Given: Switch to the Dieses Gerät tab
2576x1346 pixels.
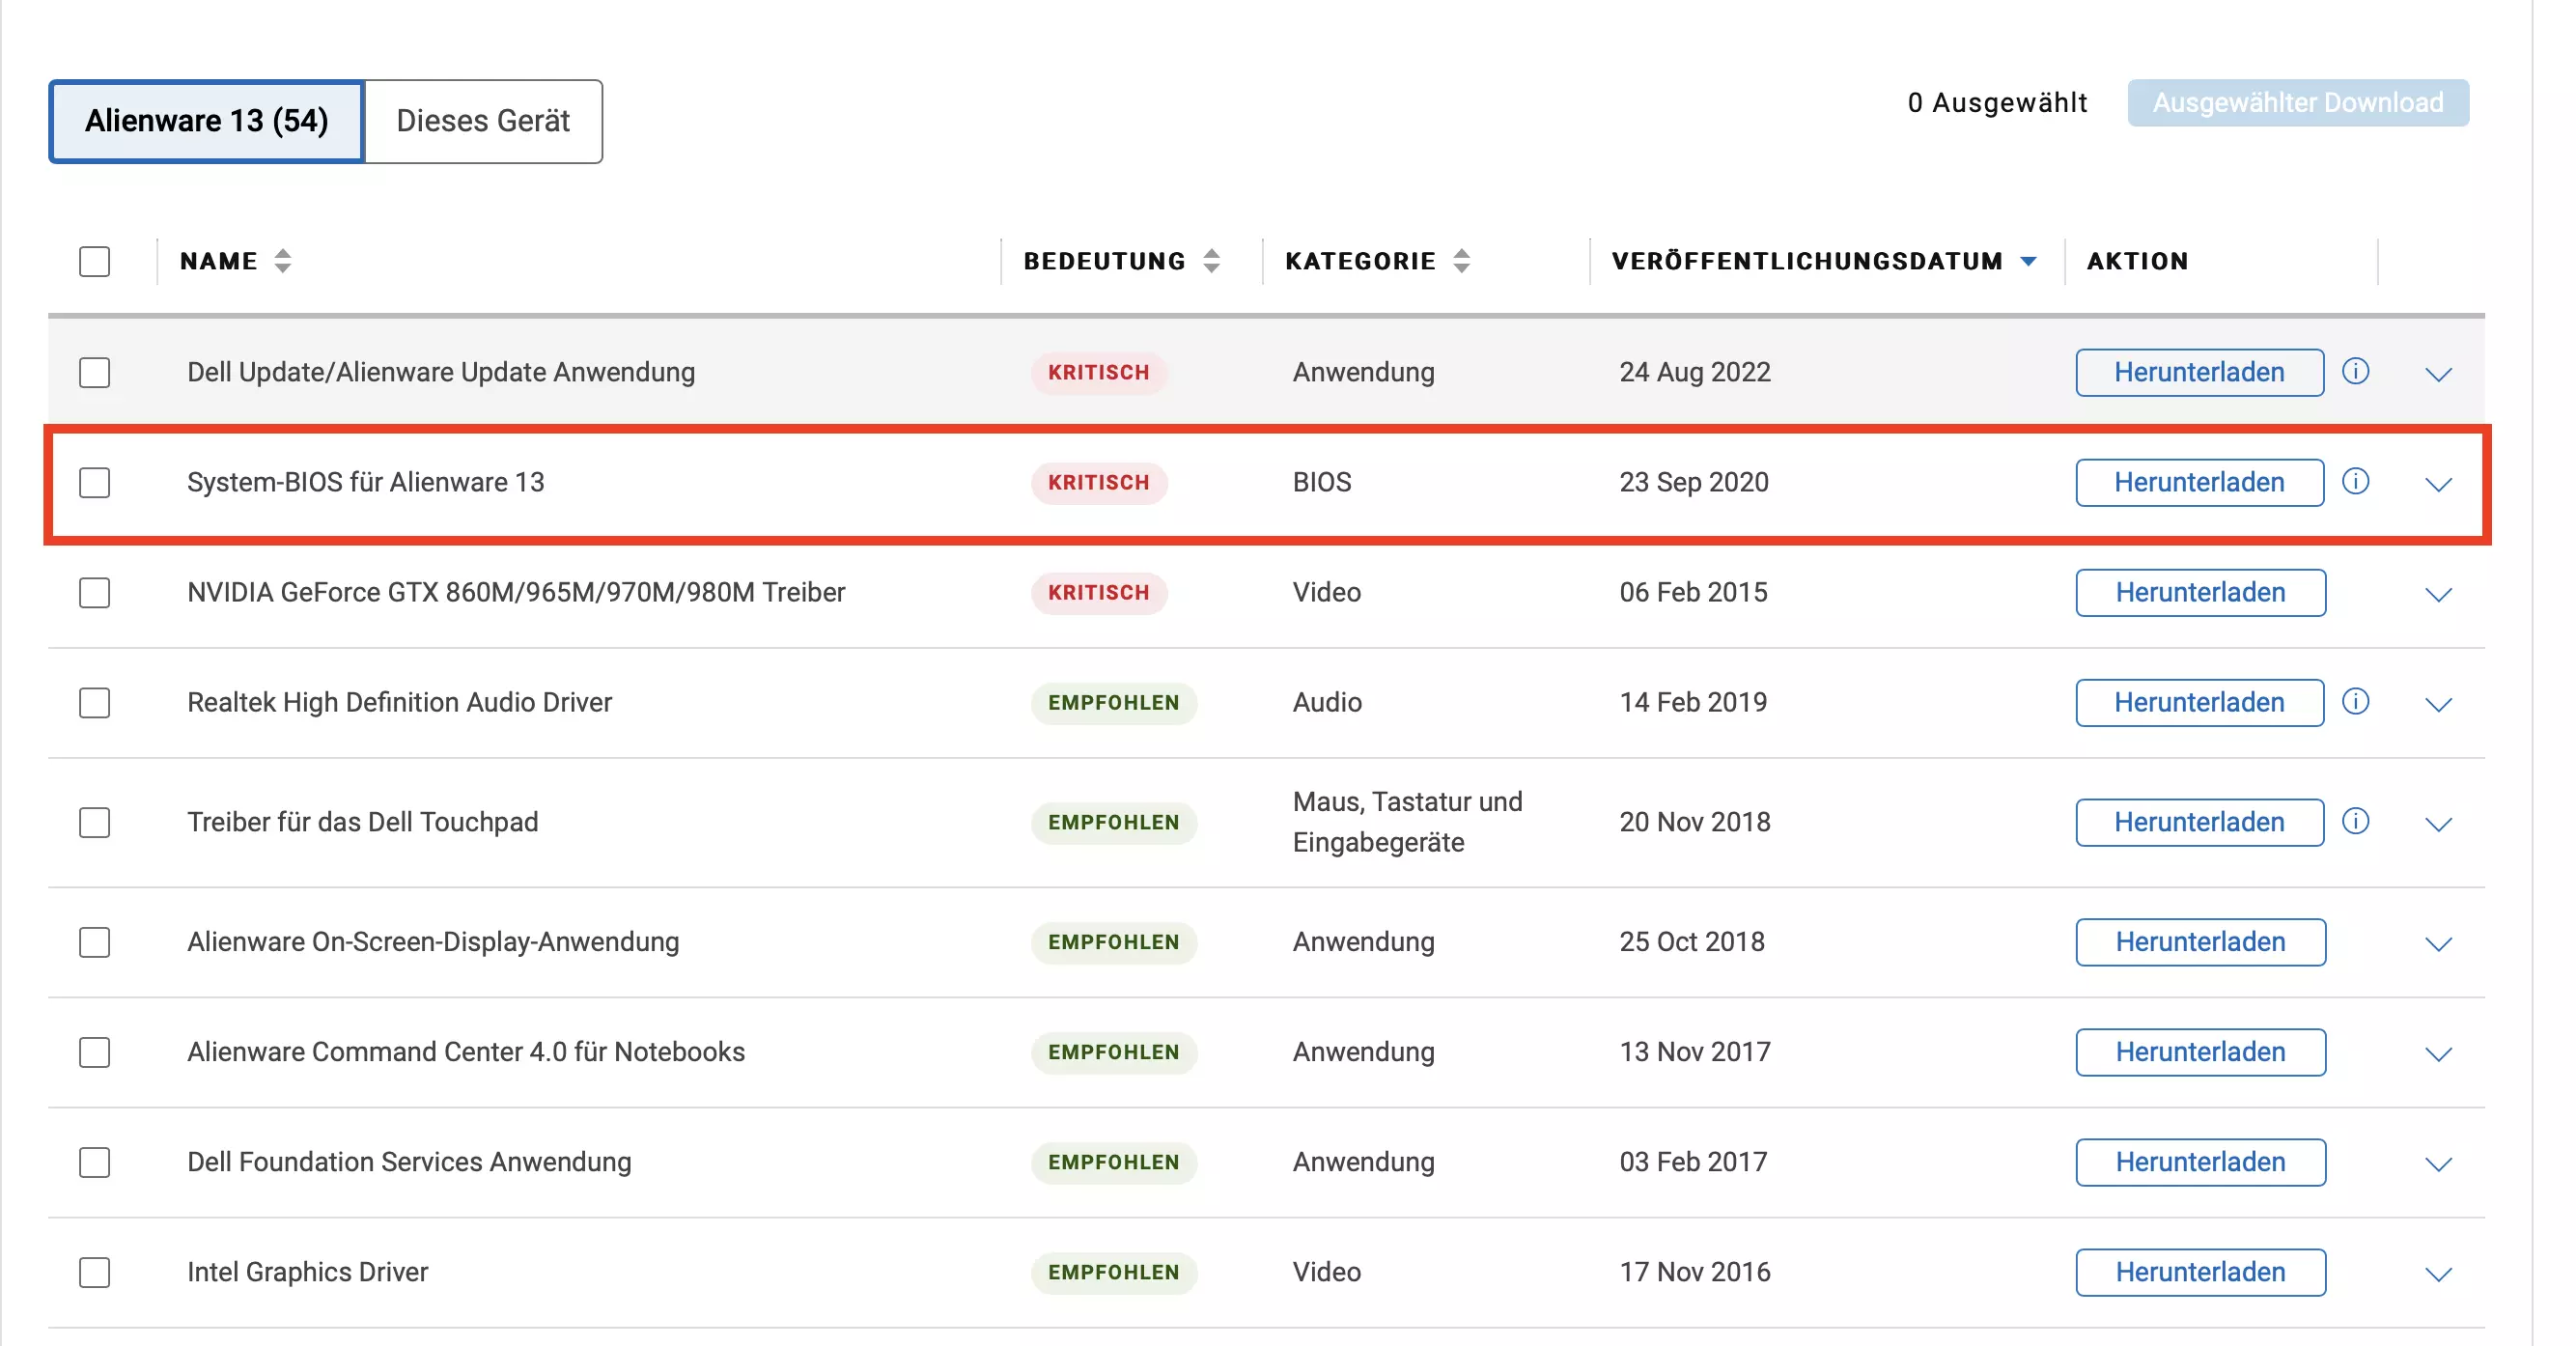Looking at the screenshot, I should point(483,121).
